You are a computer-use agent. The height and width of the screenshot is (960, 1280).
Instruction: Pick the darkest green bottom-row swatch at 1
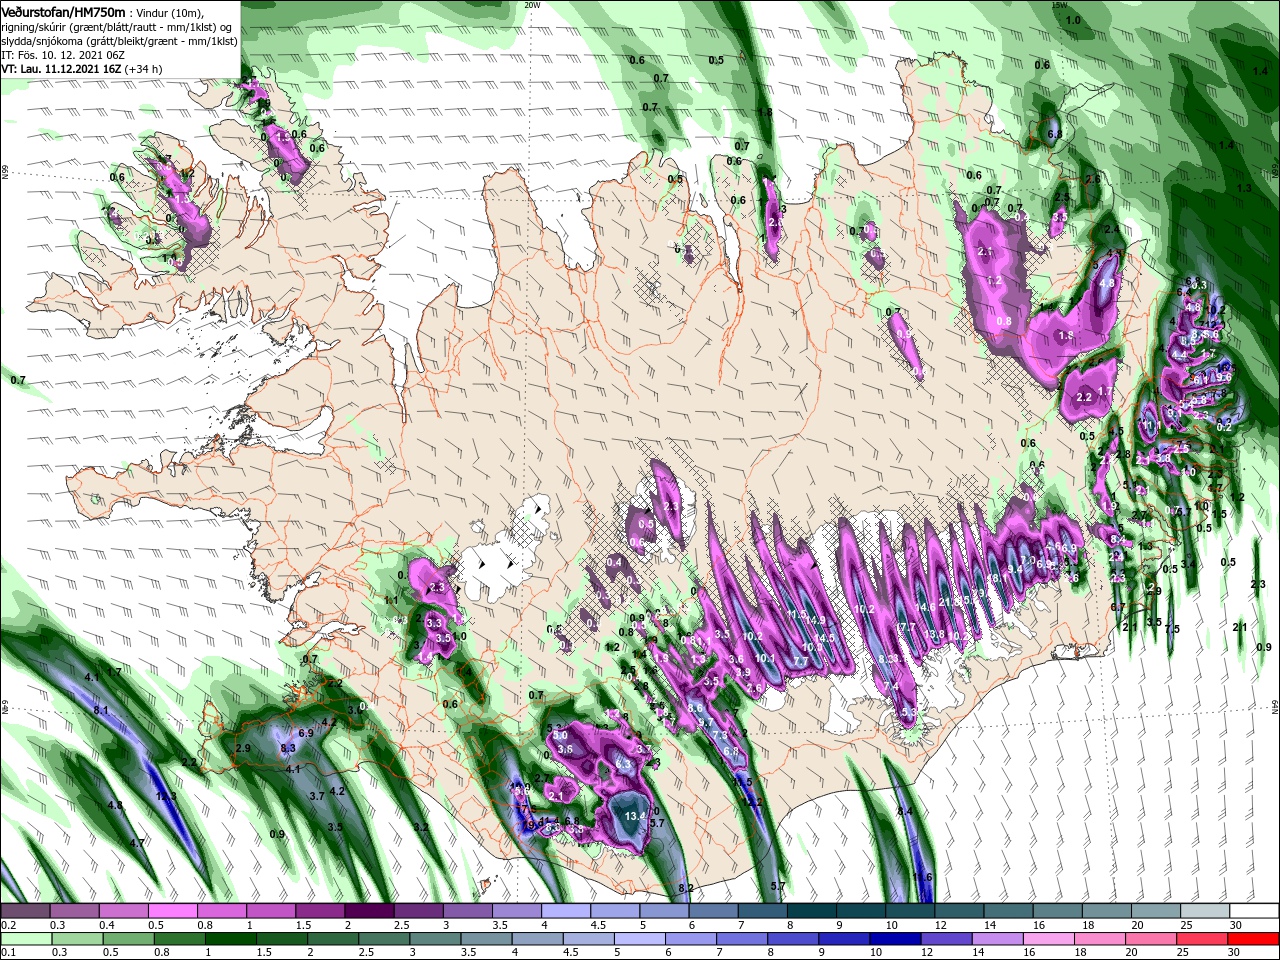coord(230,939)
